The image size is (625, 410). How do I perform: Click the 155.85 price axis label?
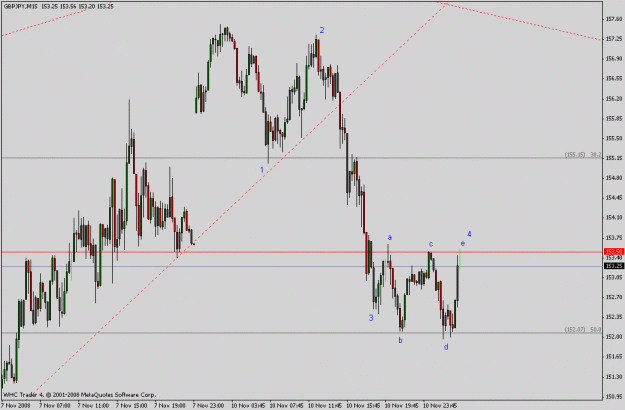pyautogui.click(x=614, y=118)
